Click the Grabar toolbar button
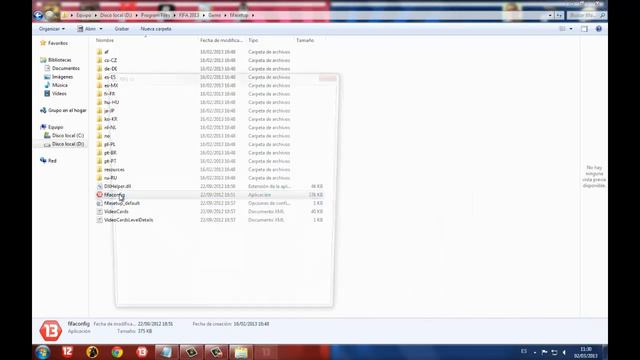The width and height of the screenshot is (640, 360). [122, 29]
